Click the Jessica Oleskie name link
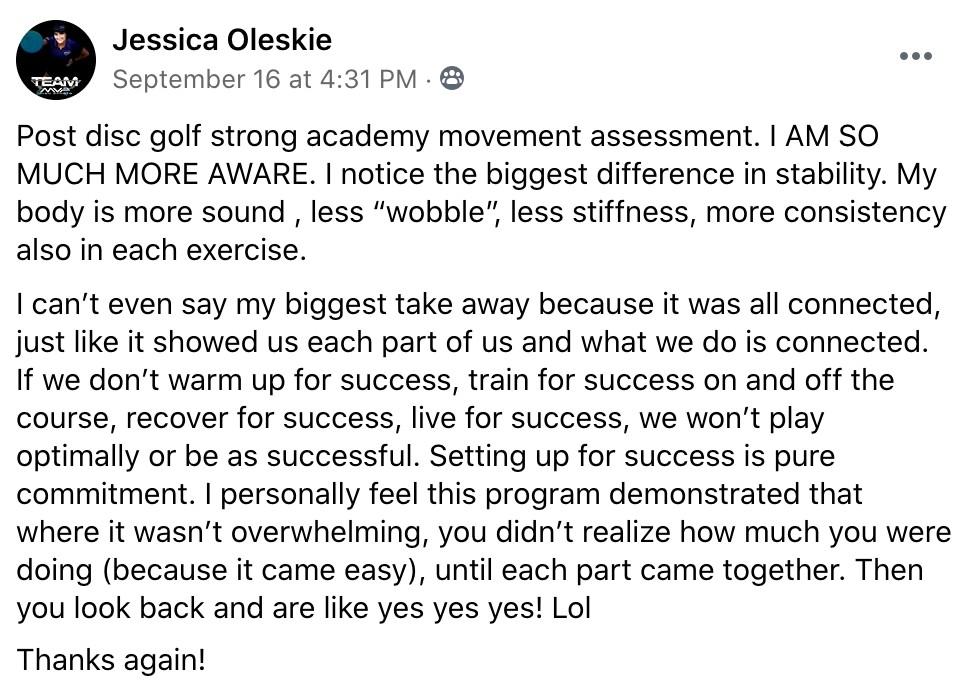This screenshot has width=969, height=691. point(222,41)
